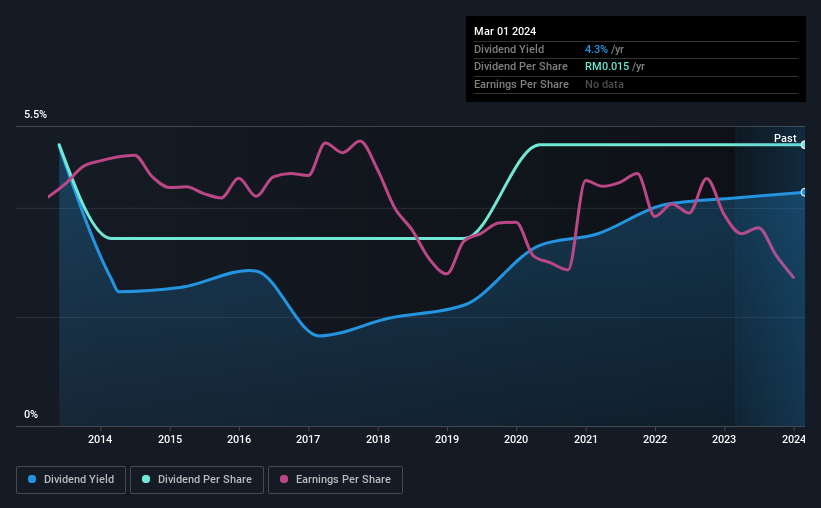The height and width of the screenshot is (508, 821).
Task: Click the pink Earnings Per Share legend dot
Action: 282,479
